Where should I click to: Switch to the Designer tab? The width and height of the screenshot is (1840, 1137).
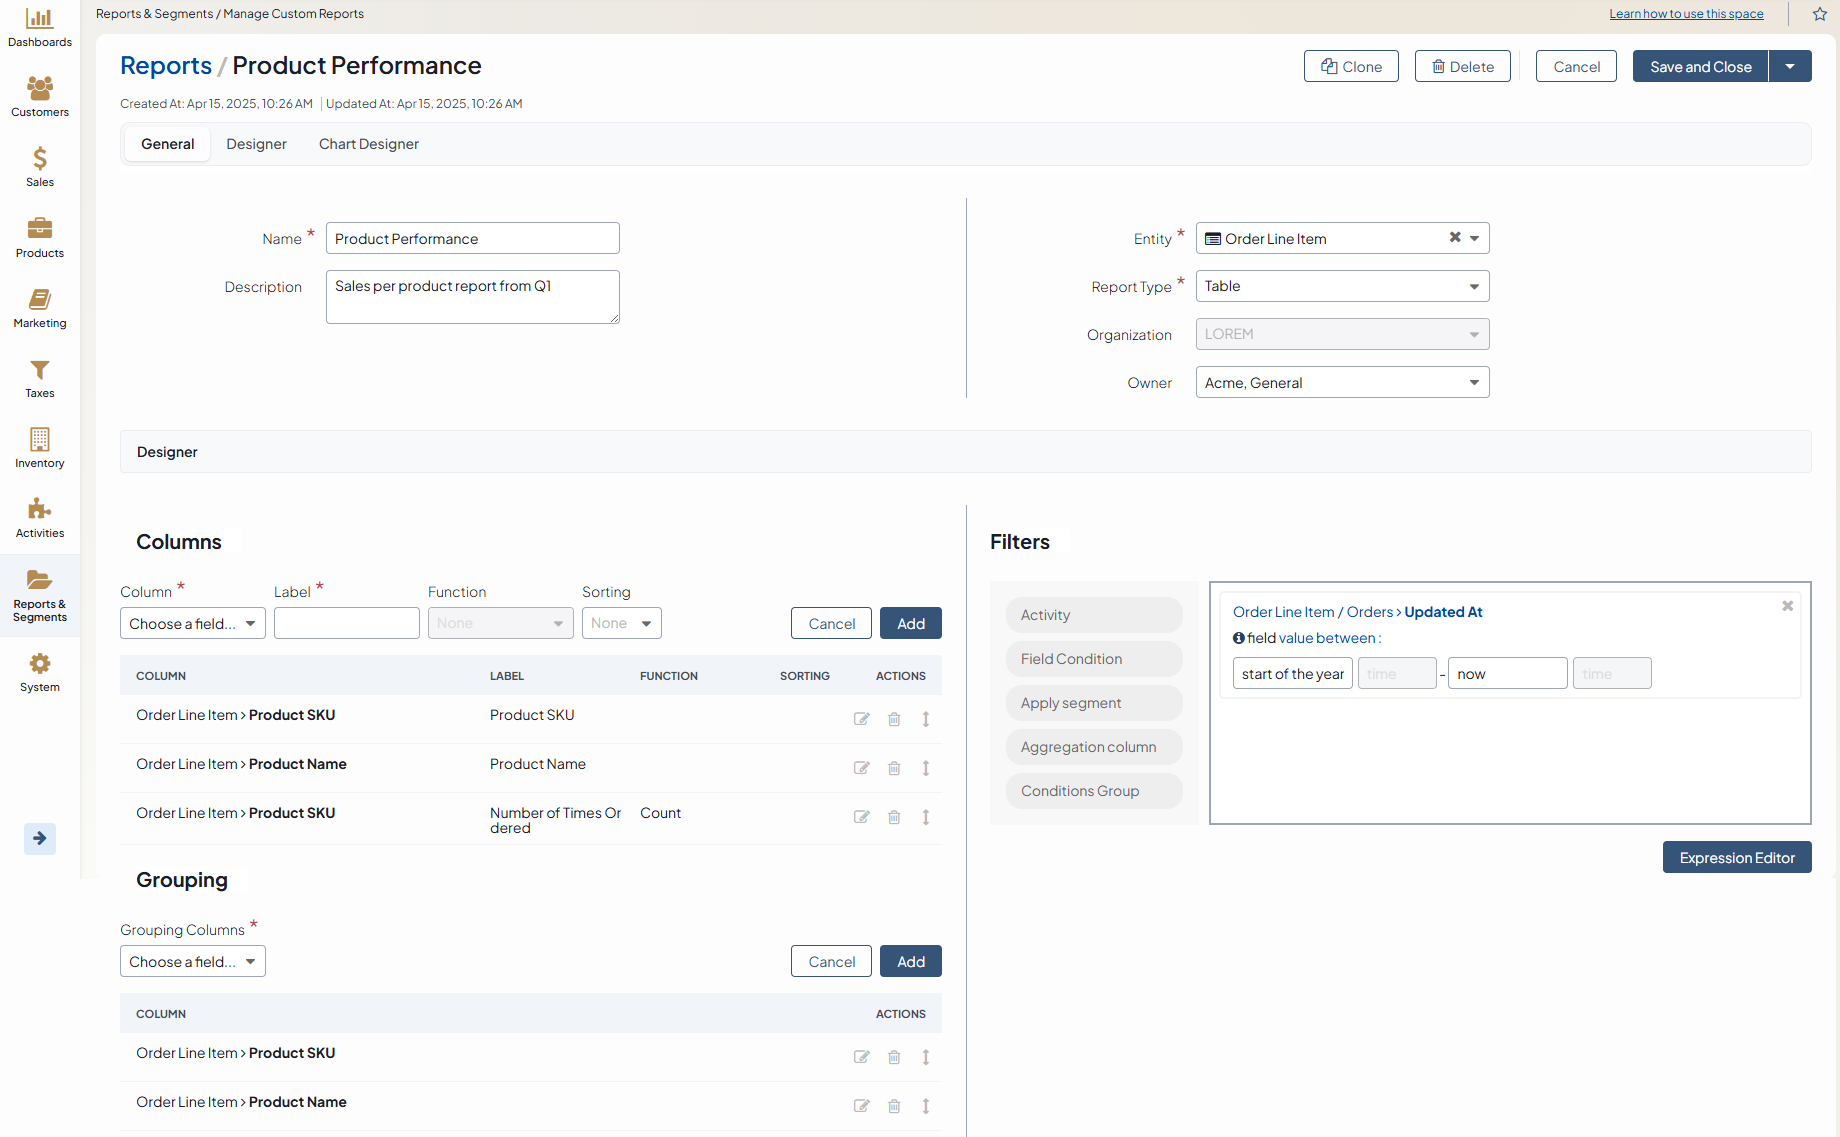(x=256, y=144)
